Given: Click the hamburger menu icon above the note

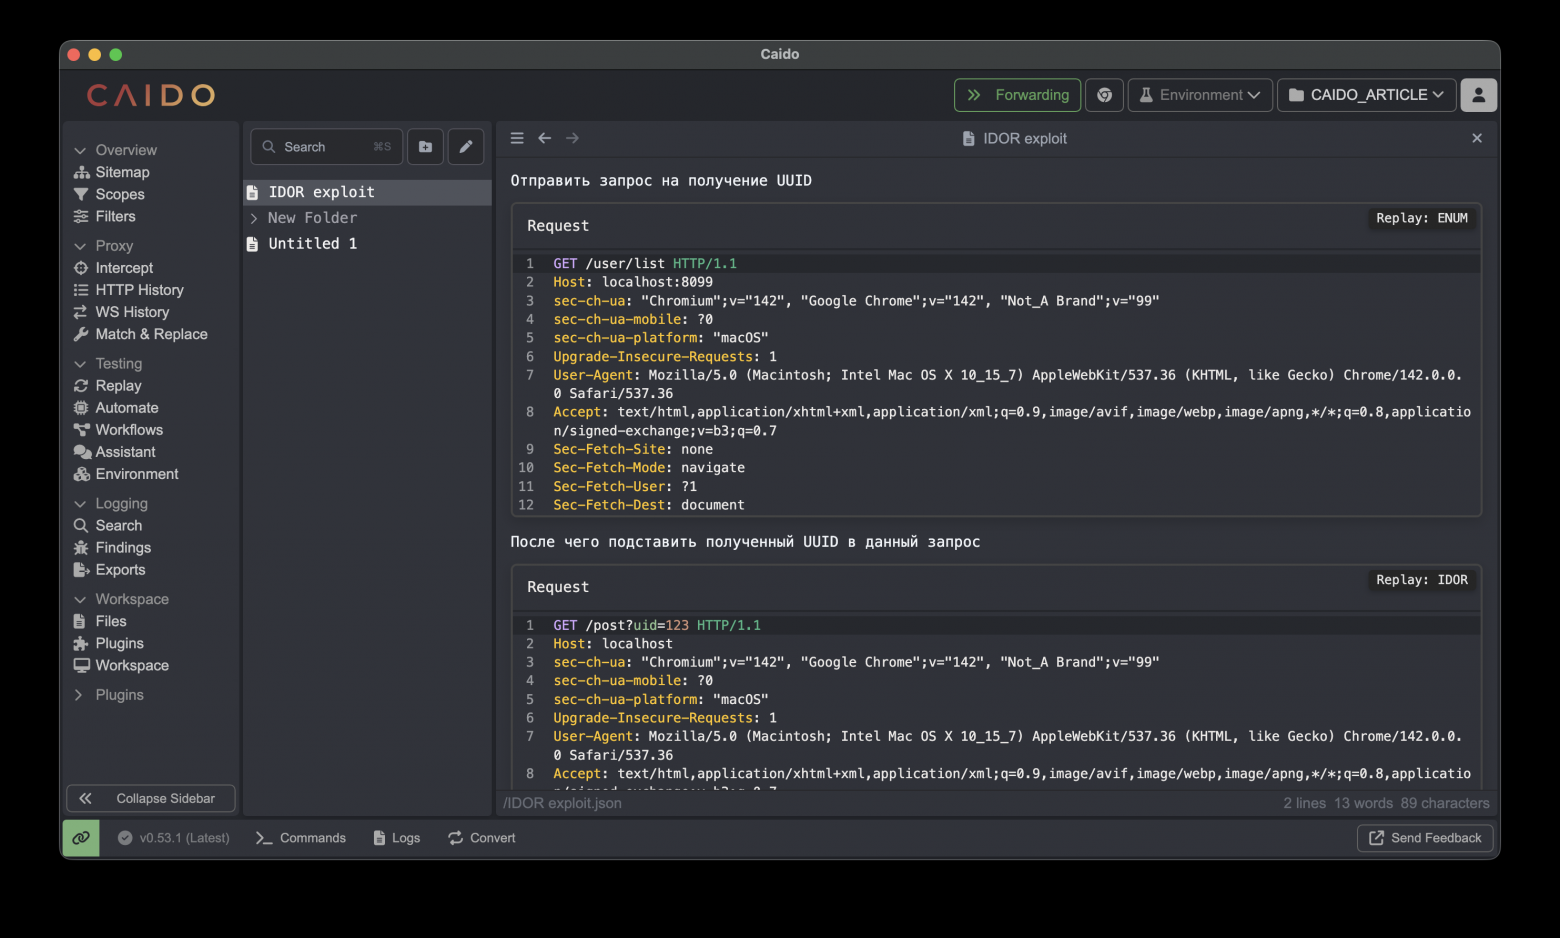Looking at the screenshot, I should [x=517, y=138].
